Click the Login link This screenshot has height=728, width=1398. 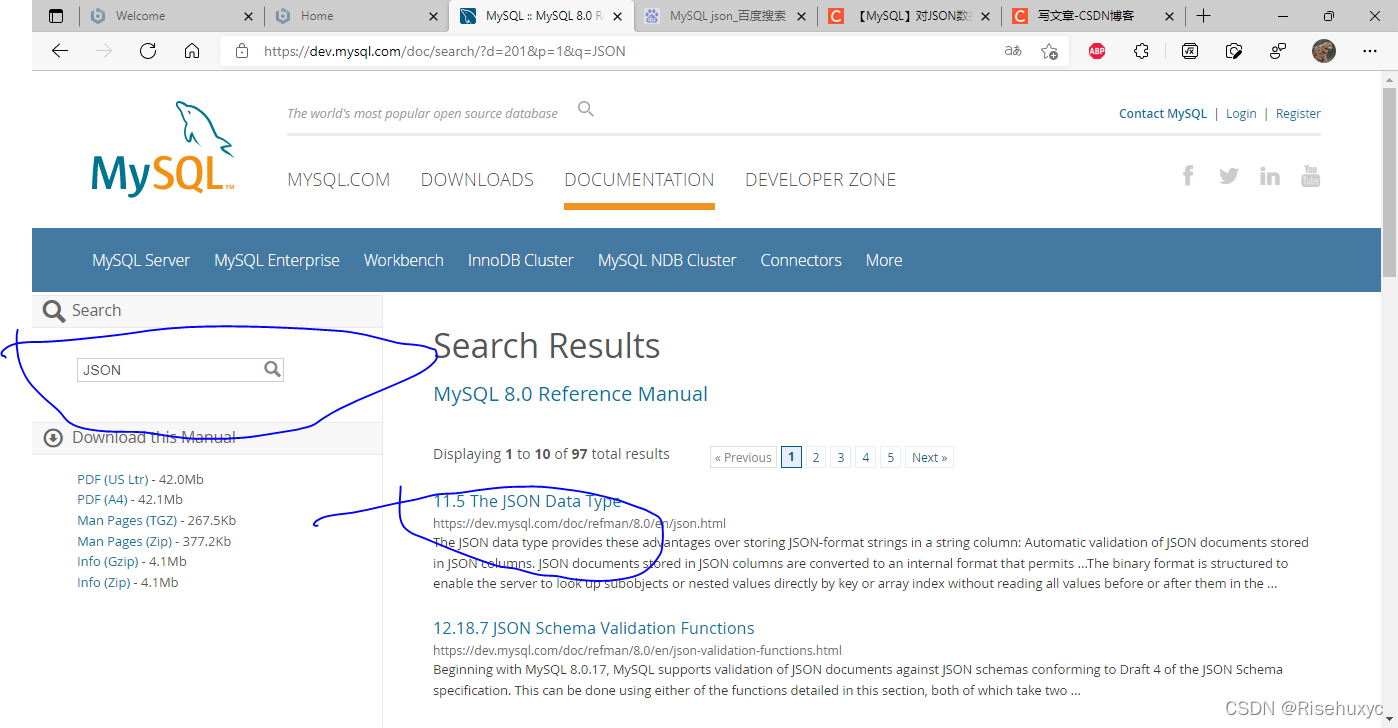tap(1241, 114)
